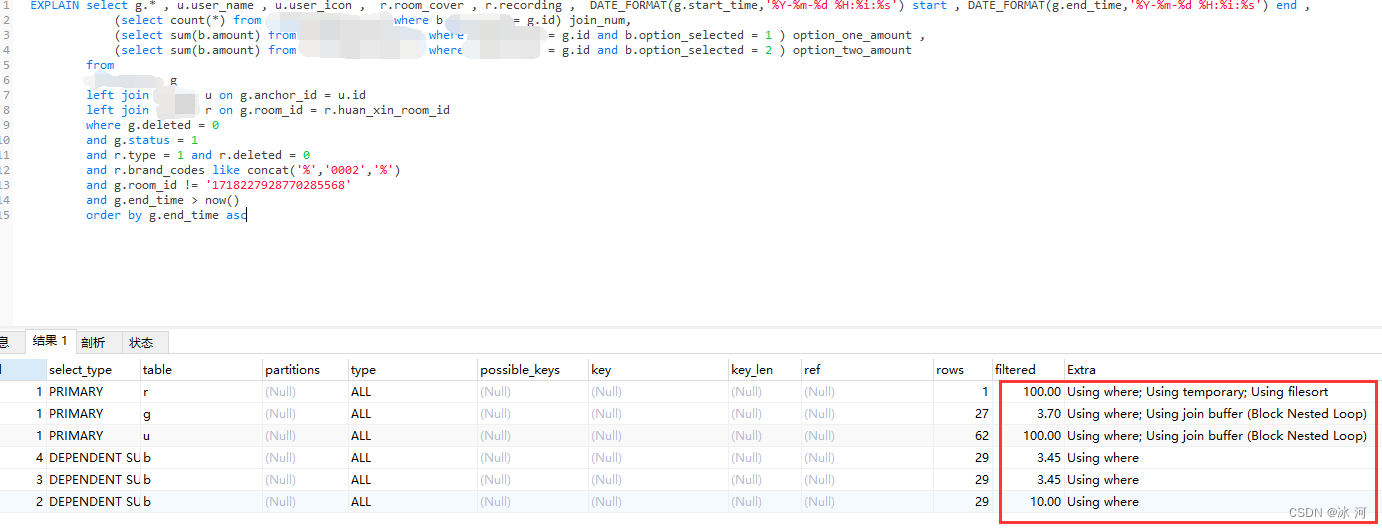Click the key_len column header

[x=751, y=369]
